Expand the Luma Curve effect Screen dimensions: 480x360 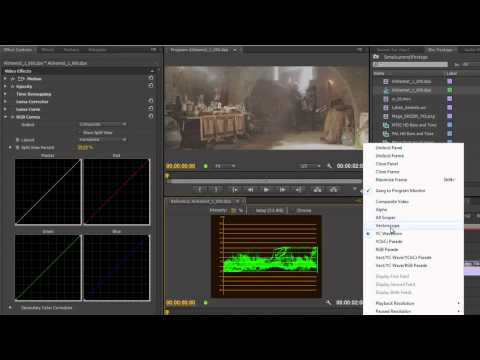pyautogui.click(x=5, y=109)
